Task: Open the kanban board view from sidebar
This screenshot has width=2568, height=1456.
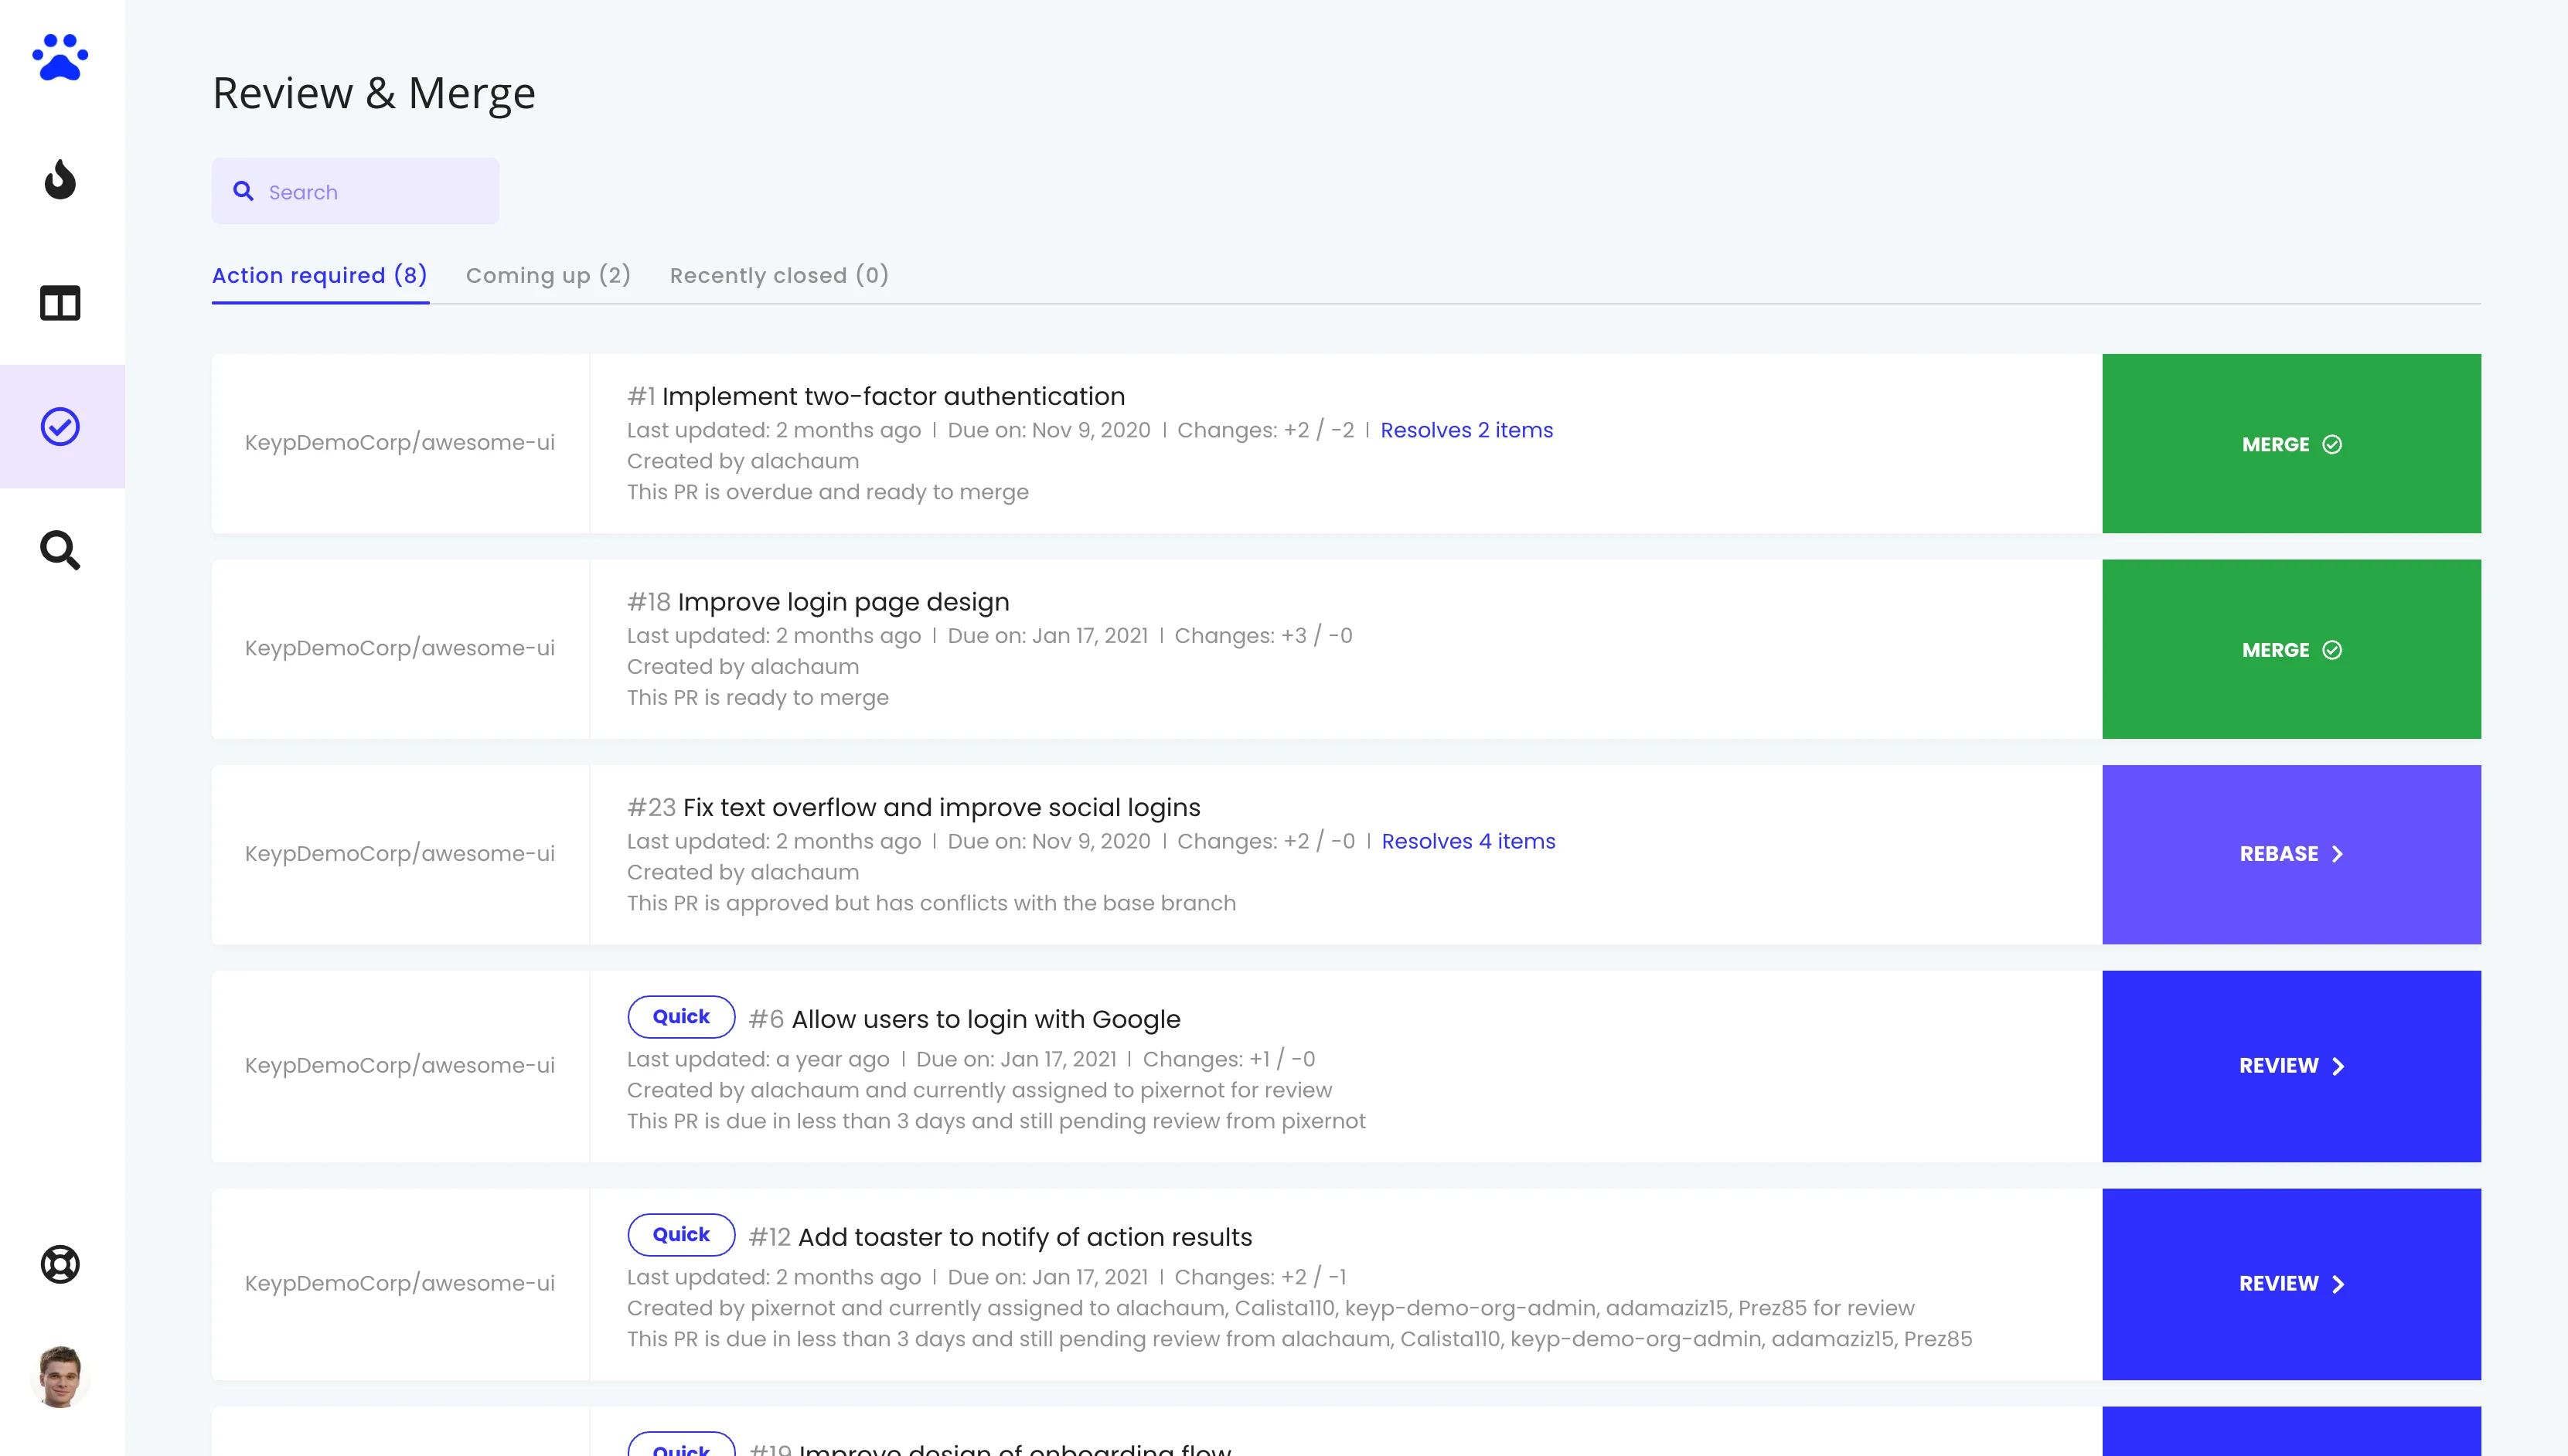Action: [61, 303]
